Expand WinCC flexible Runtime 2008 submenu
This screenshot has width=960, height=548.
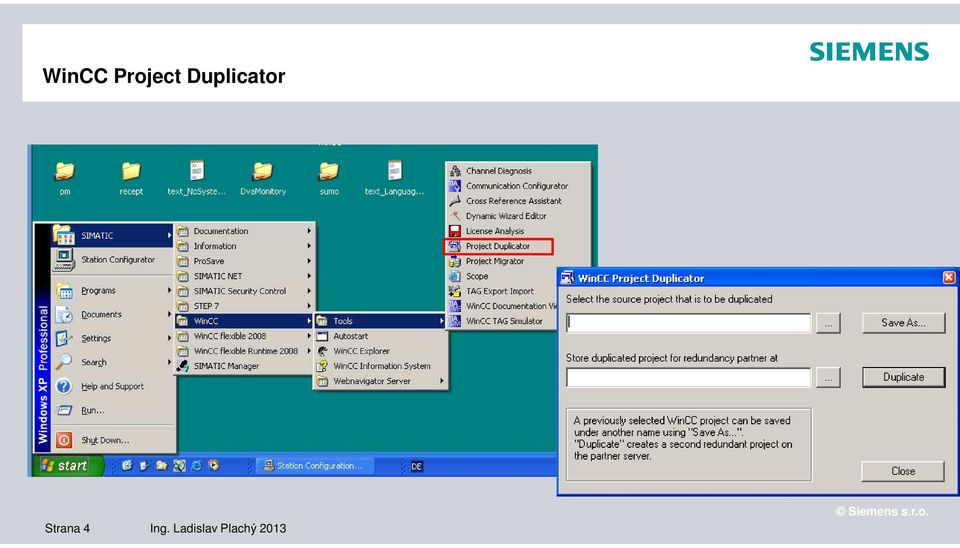(245, 351)
